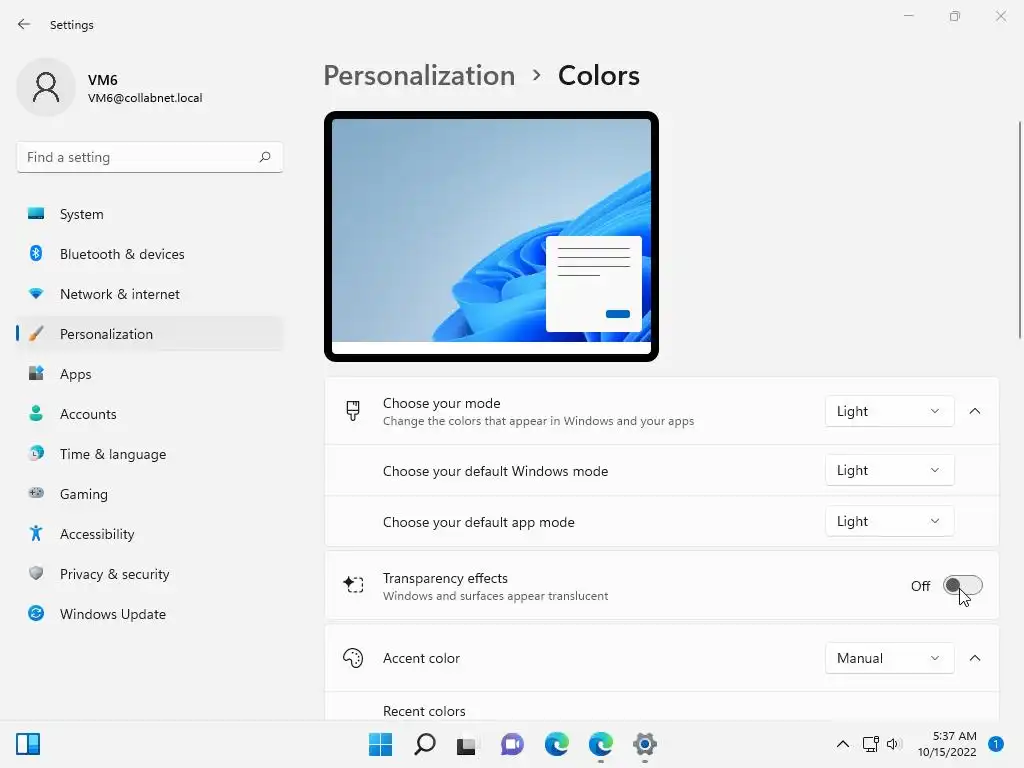Click the sparkle icon beside Transparency effects
The image size is (1024, 768).
353,584
